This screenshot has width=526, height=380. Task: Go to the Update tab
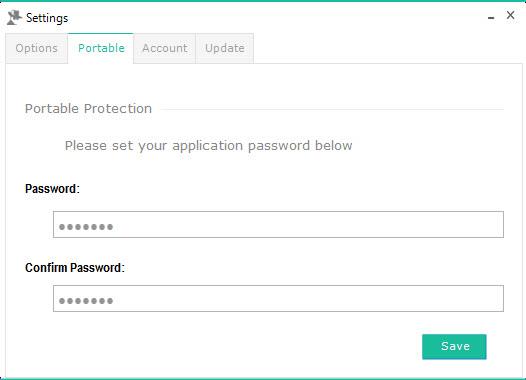[x=224, y=48]
